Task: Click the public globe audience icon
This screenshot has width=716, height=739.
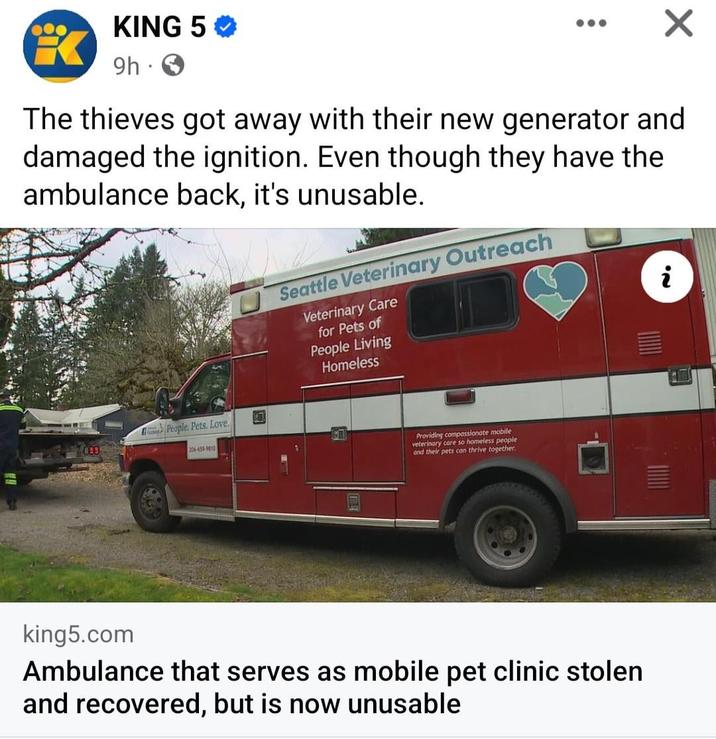Action: click(173, 66)
